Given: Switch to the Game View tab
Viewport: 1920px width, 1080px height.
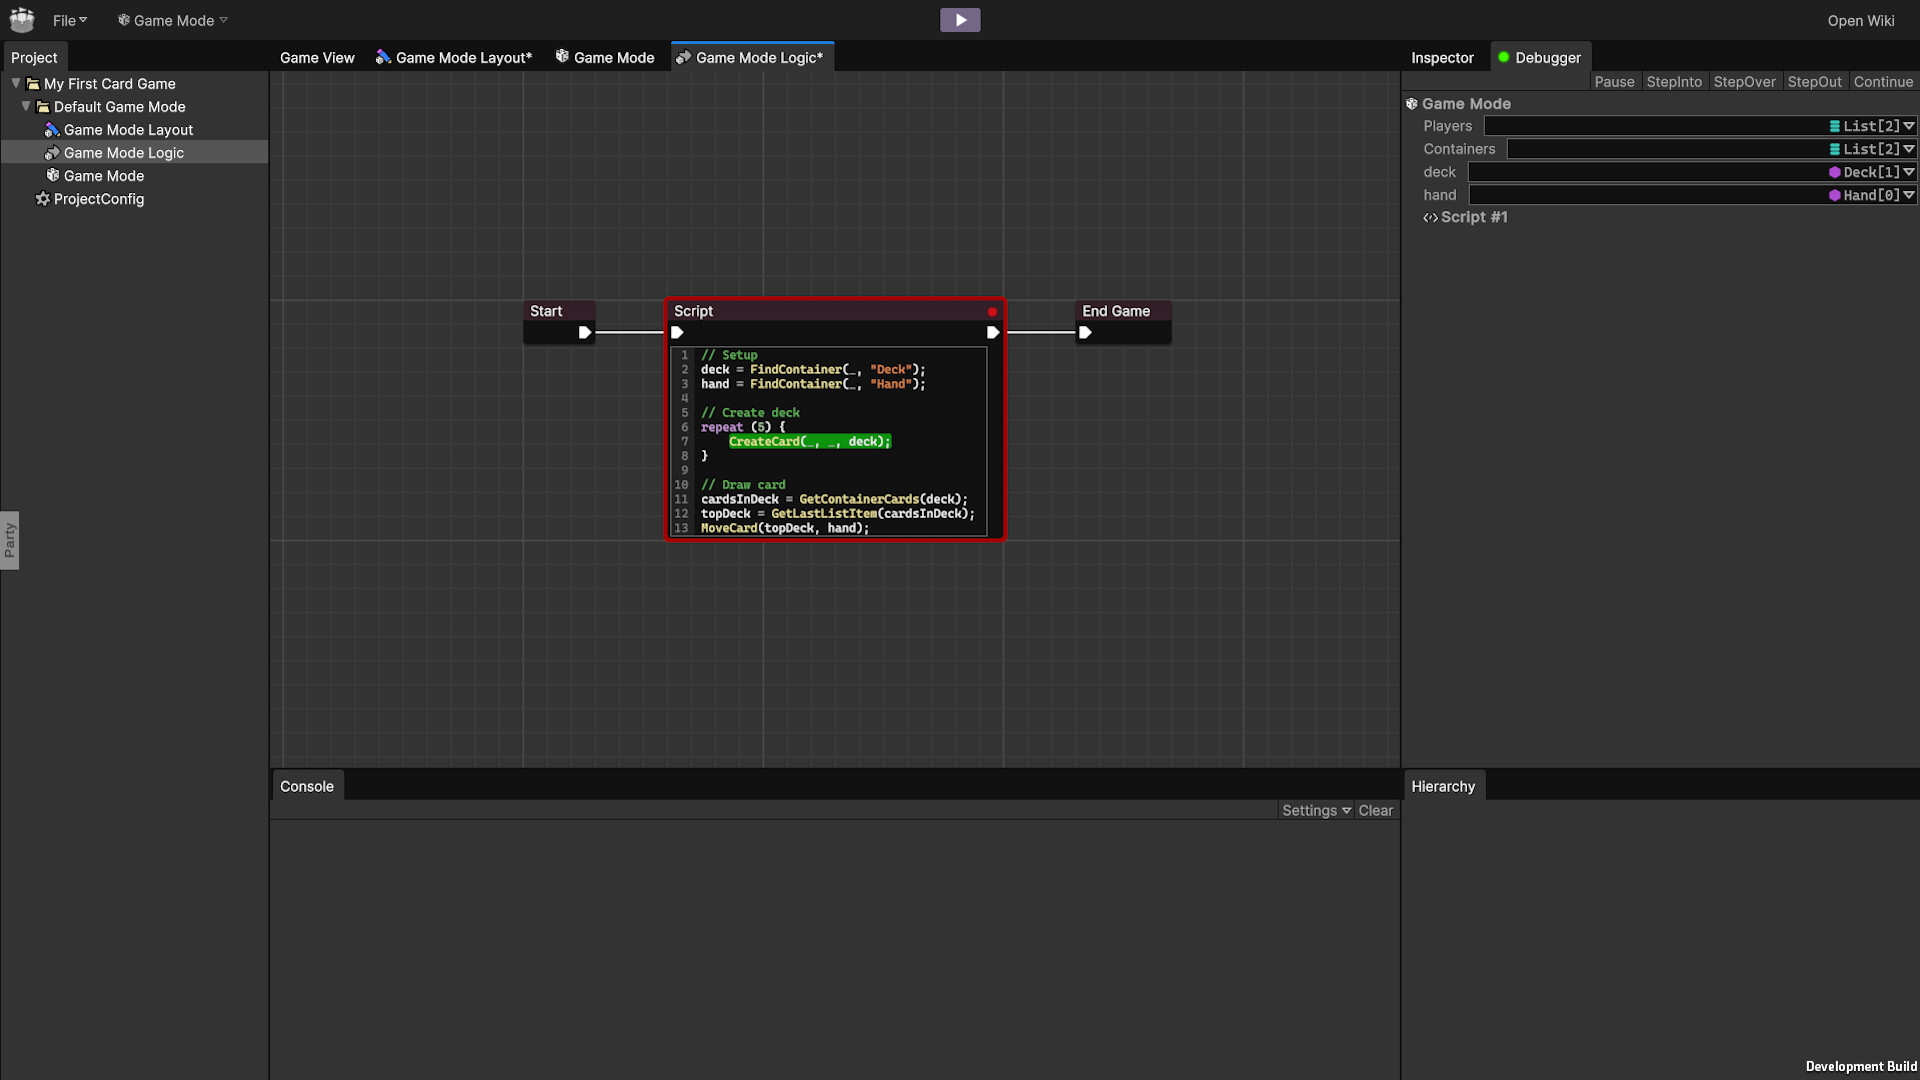Looking at the screenshot, I should pos(317,57).
